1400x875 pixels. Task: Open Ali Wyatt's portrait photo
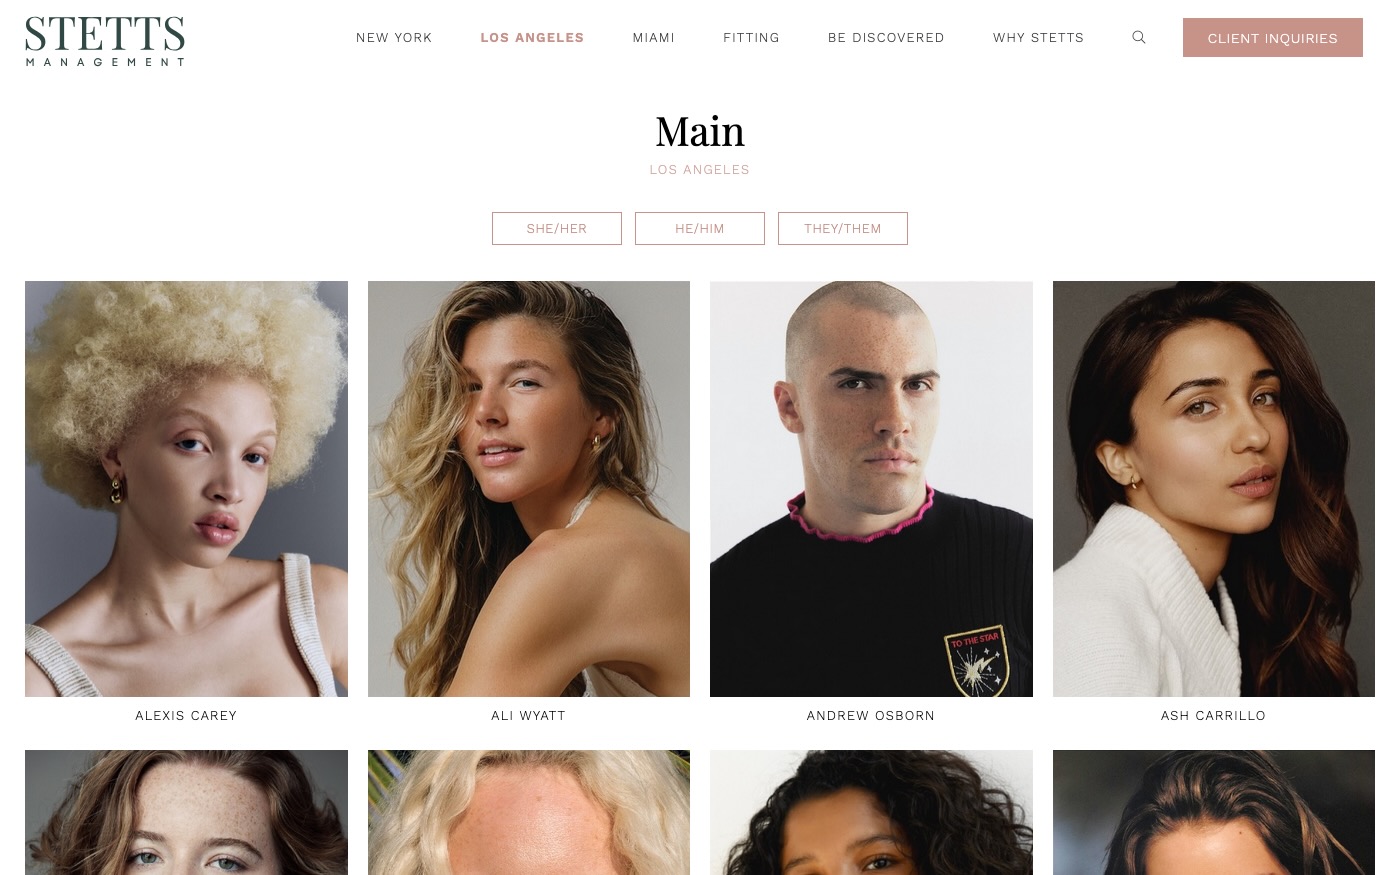pos(529,489)
